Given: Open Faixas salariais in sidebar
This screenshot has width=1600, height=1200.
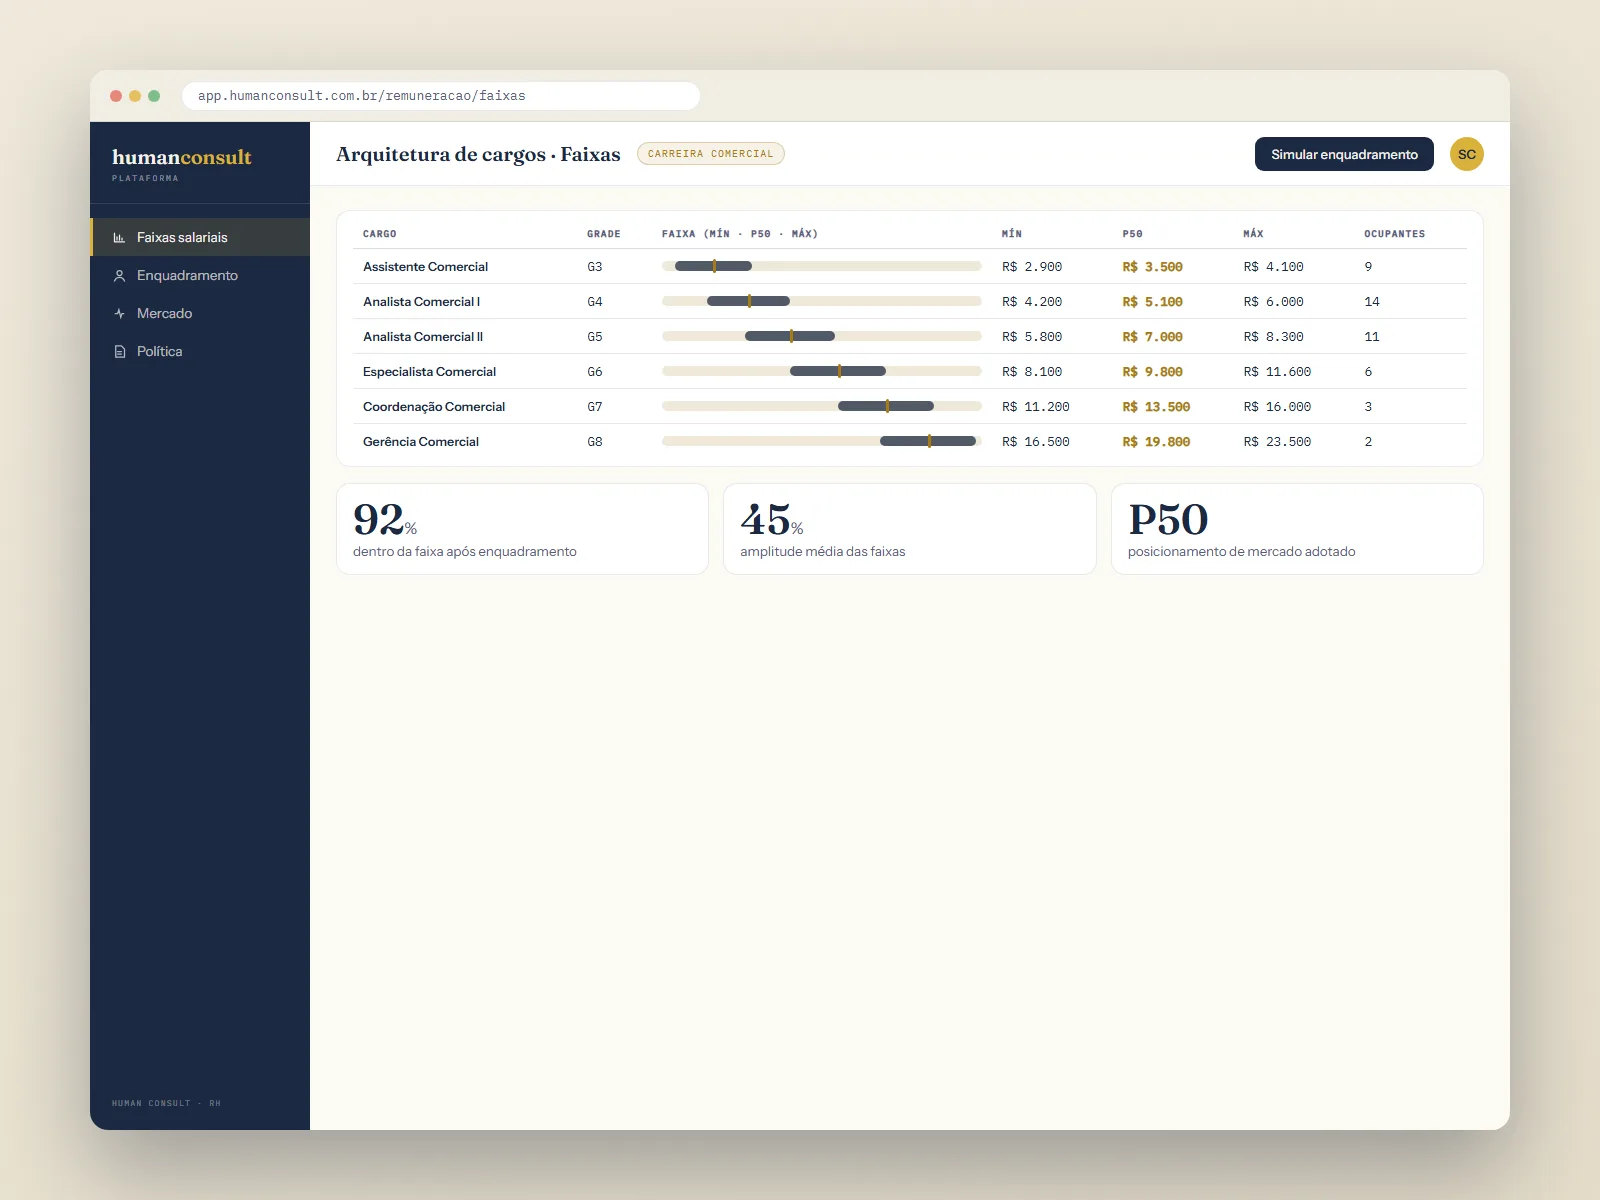Looking at the screenshot, I should tap(200, 237).
